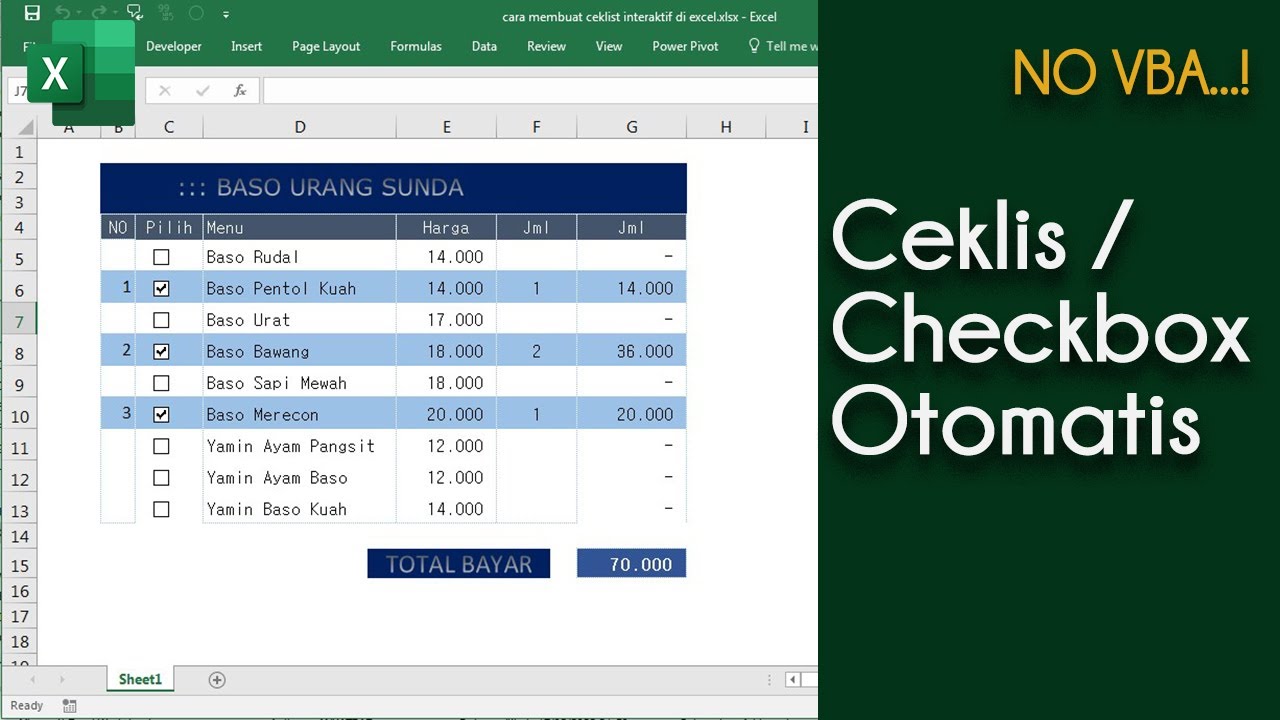The width and height of the screenshot is (1280, 720).
Task: Click the TOTAL BAYAR label cell
Action: click(458, 564)
